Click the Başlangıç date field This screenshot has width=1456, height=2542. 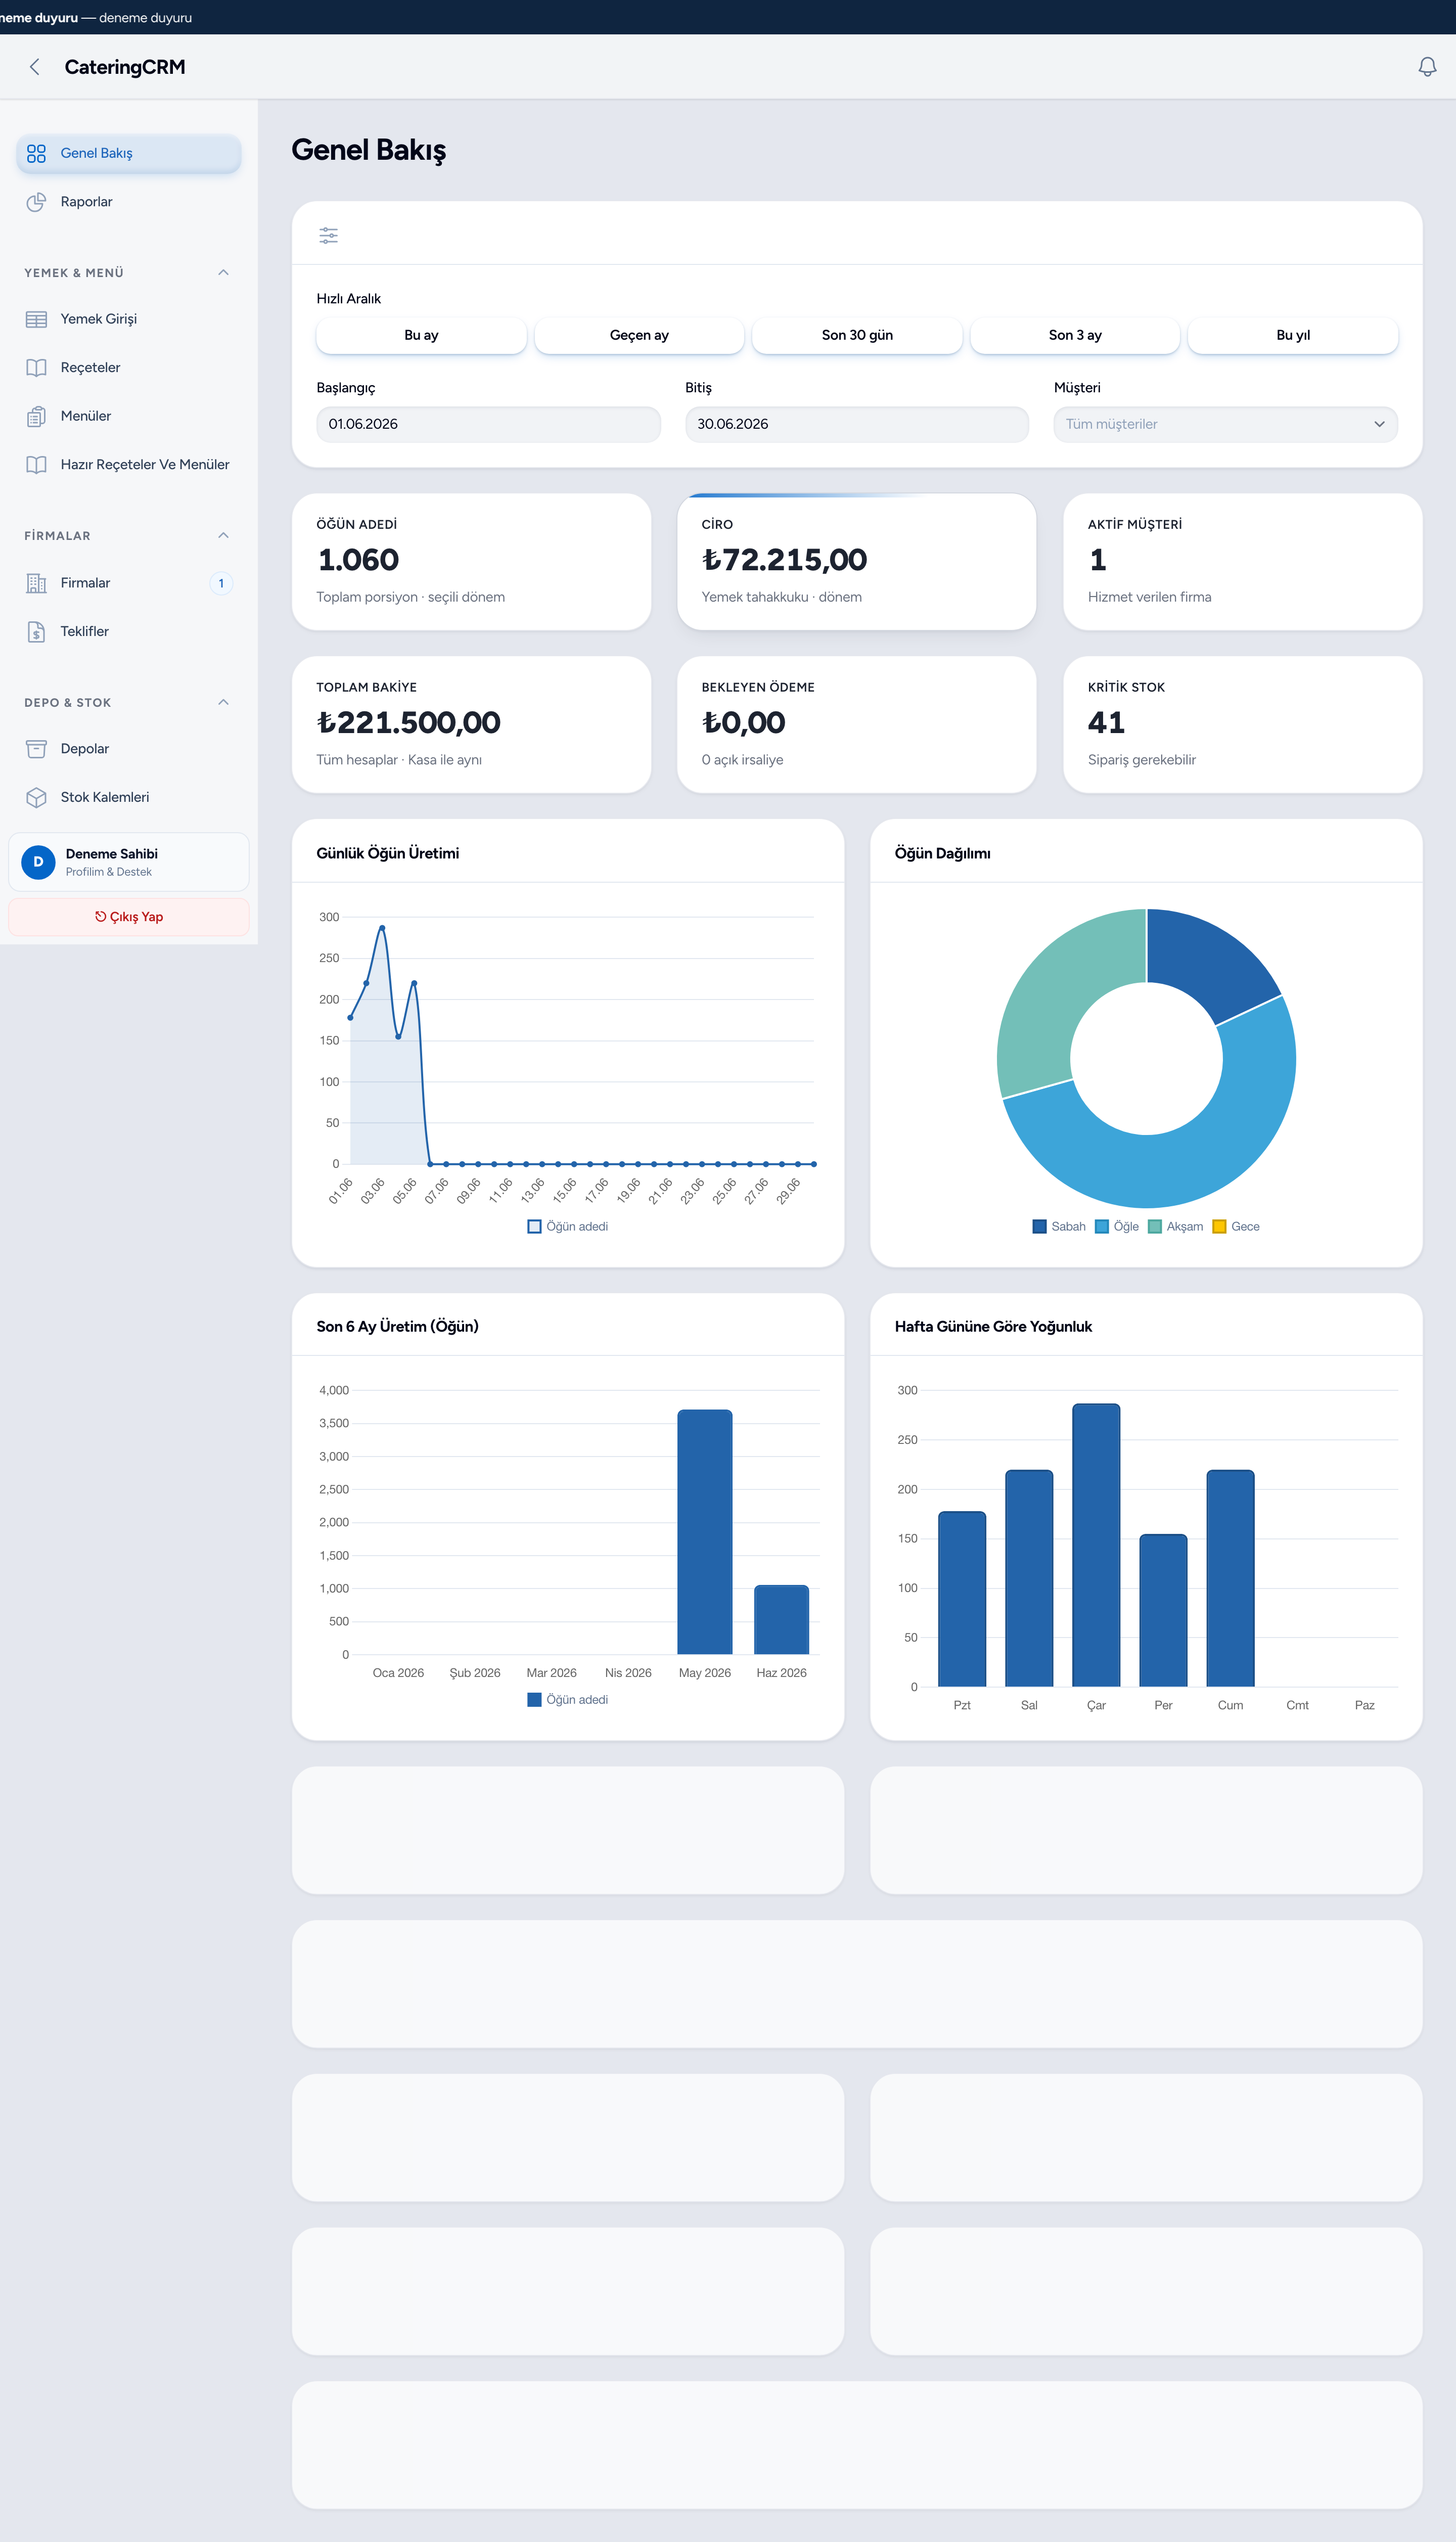tap(488, 424)
